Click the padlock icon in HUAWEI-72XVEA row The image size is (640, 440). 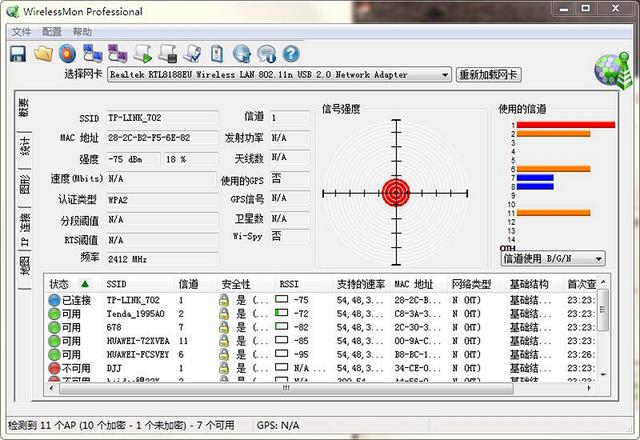point(223,341)
